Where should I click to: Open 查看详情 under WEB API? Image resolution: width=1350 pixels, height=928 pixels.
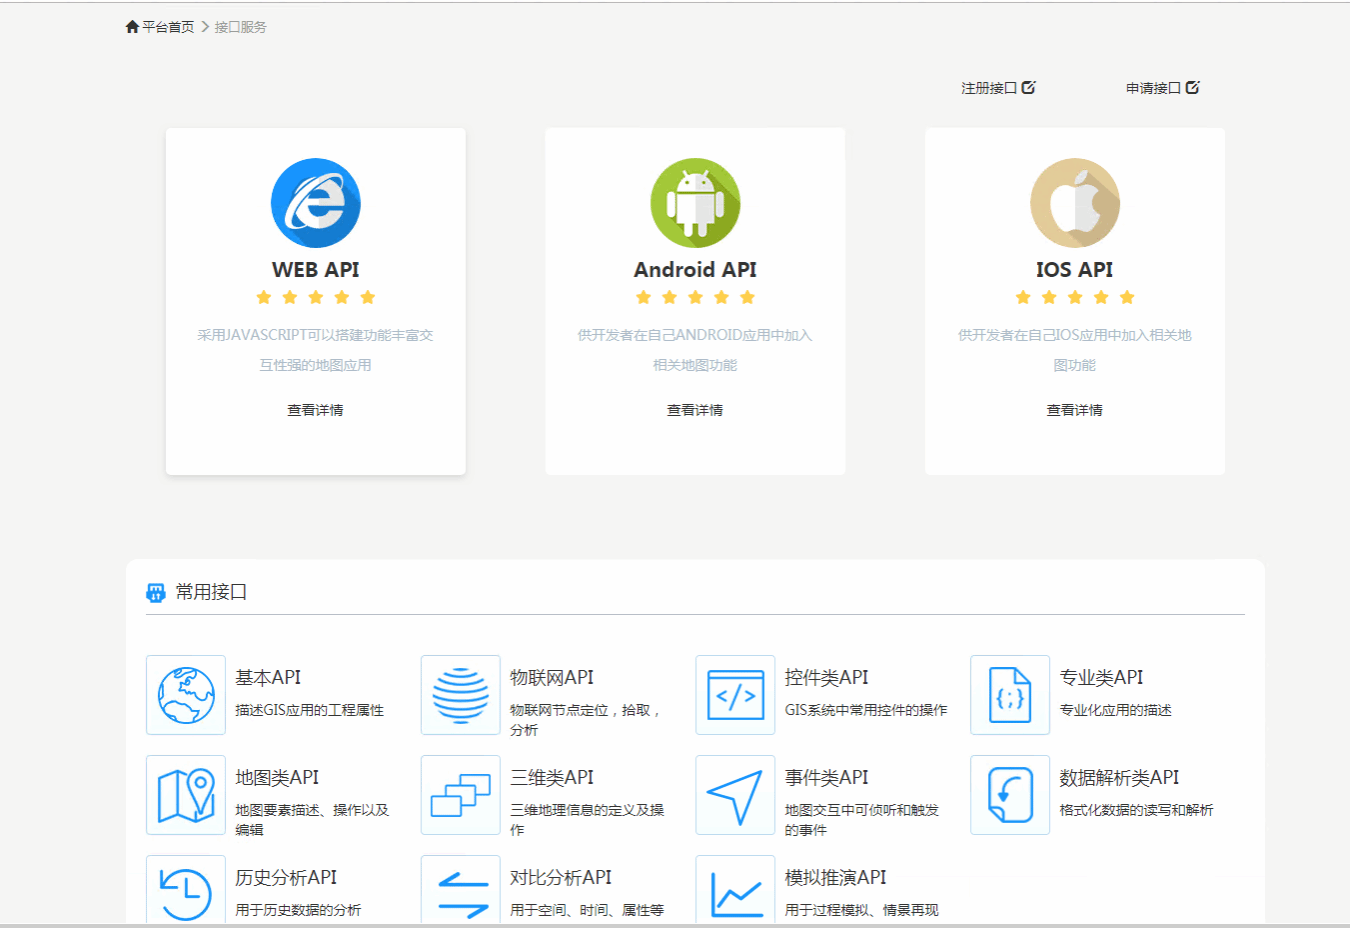(316, 410)
